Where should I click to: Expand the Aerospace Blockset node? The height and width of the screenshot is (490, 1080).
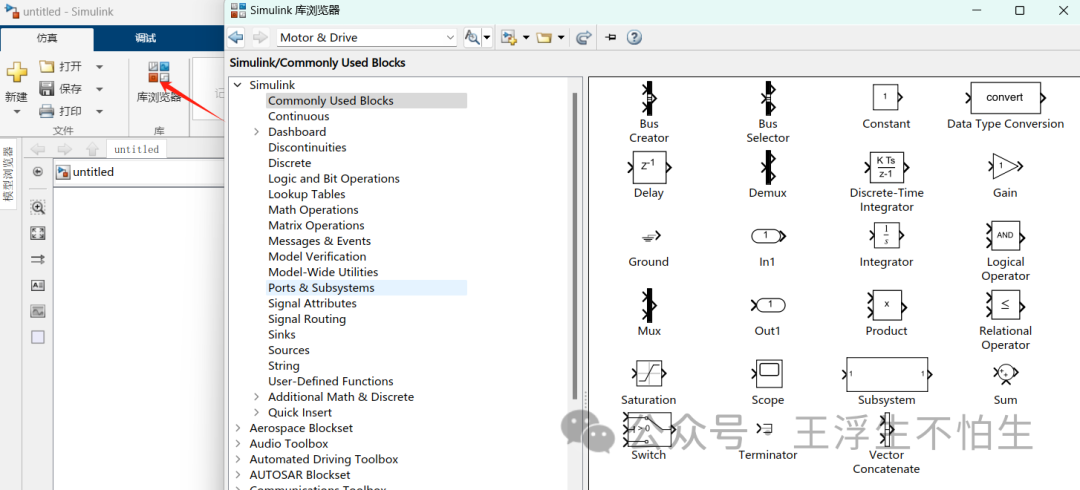pyautogui.click(x=238, y=428)
